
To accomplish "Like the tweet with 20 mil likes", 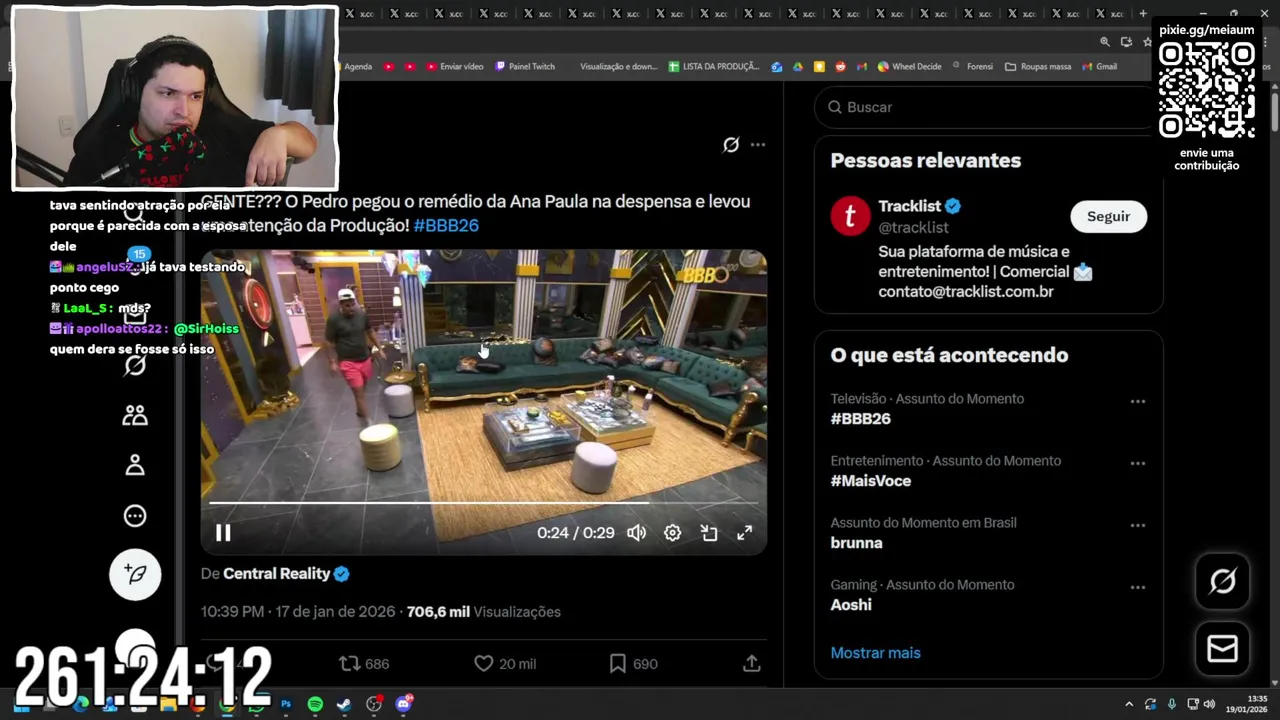I will tap(505, 664).
